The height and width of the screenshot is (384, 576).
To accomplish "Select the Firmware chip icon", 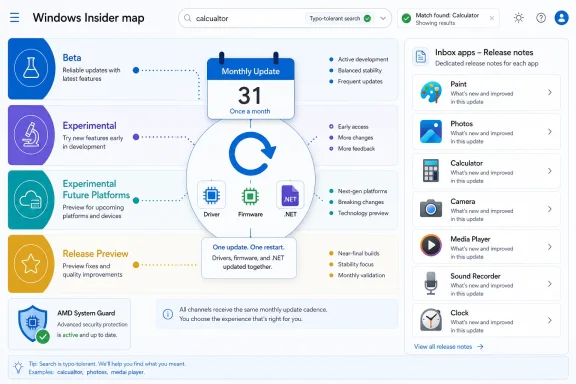I will (x=250, y=196).
